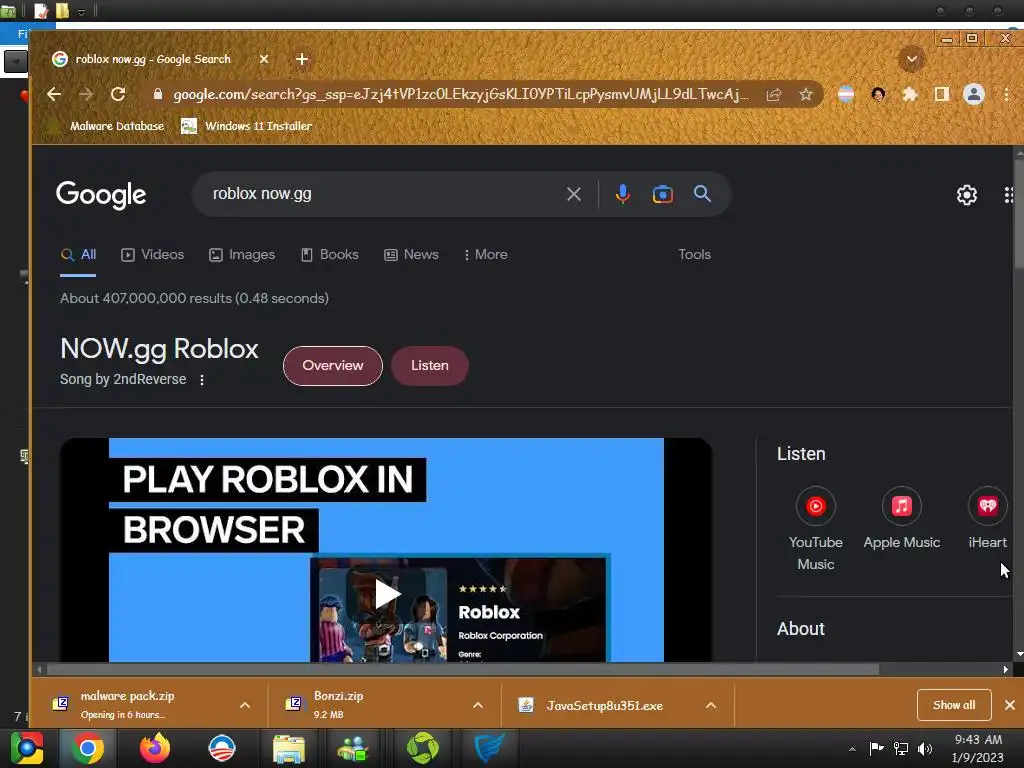The width and height of the screenshot is (1024, 768).
Task: Clear the search box text
Action: coord(573,194)
